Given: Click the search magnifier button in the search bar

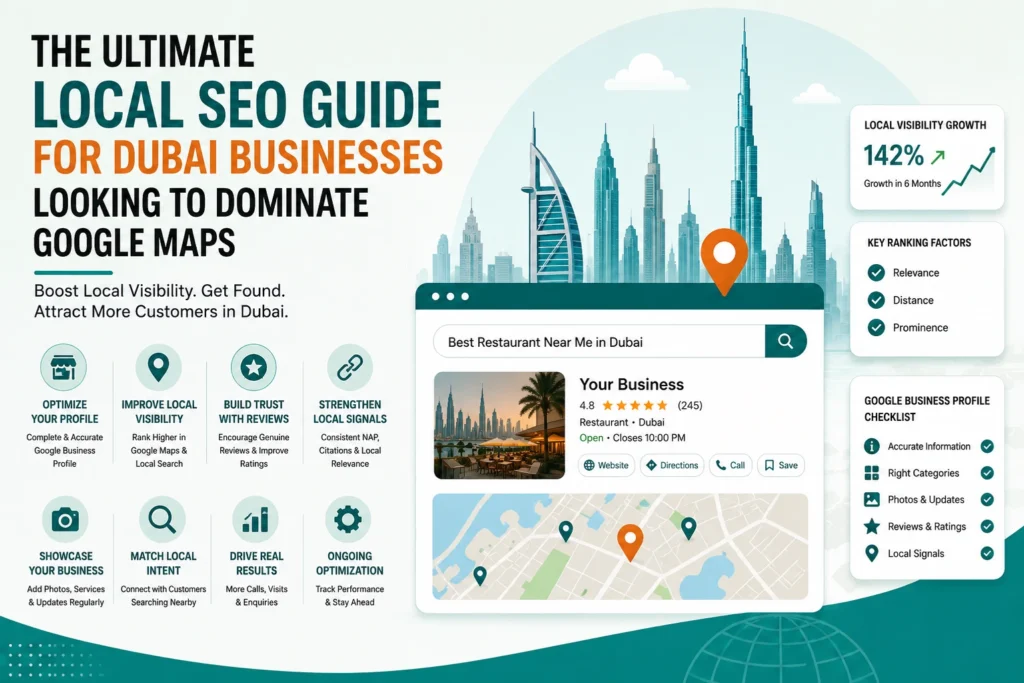Looking at the screenshot, I should (786, 341).
